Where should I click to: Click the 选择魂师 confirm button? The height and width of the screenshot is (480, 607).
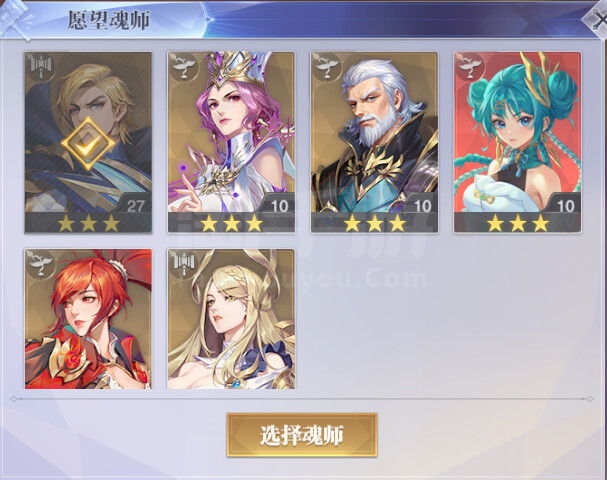point(302,435)
